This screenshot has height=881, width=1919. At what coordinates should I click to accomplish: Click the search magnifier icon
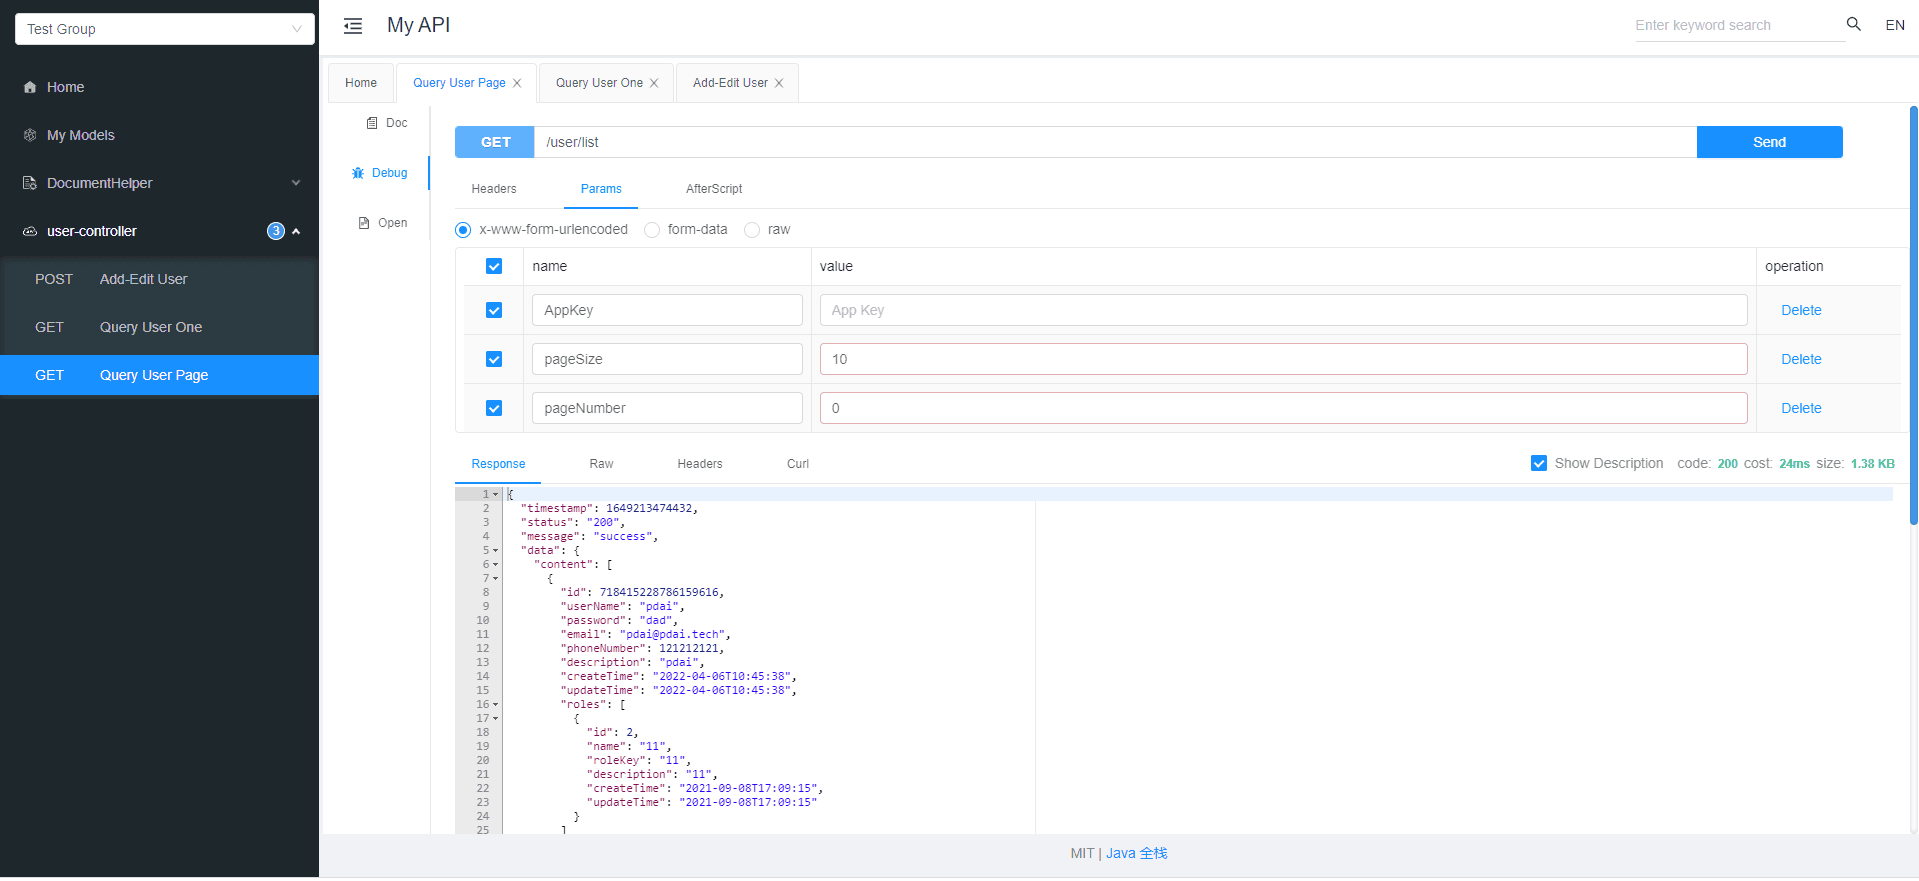coord(1853,24)
